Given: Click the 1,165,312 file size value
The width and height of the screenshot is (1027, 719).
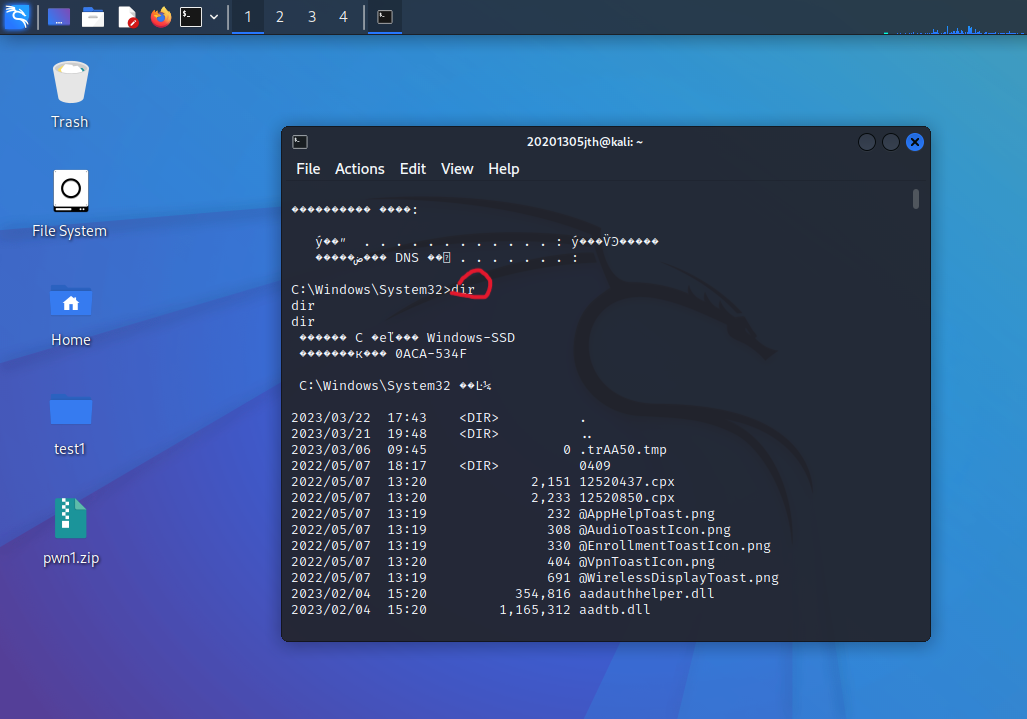Looking at the screenshot, I should (534, 610).
